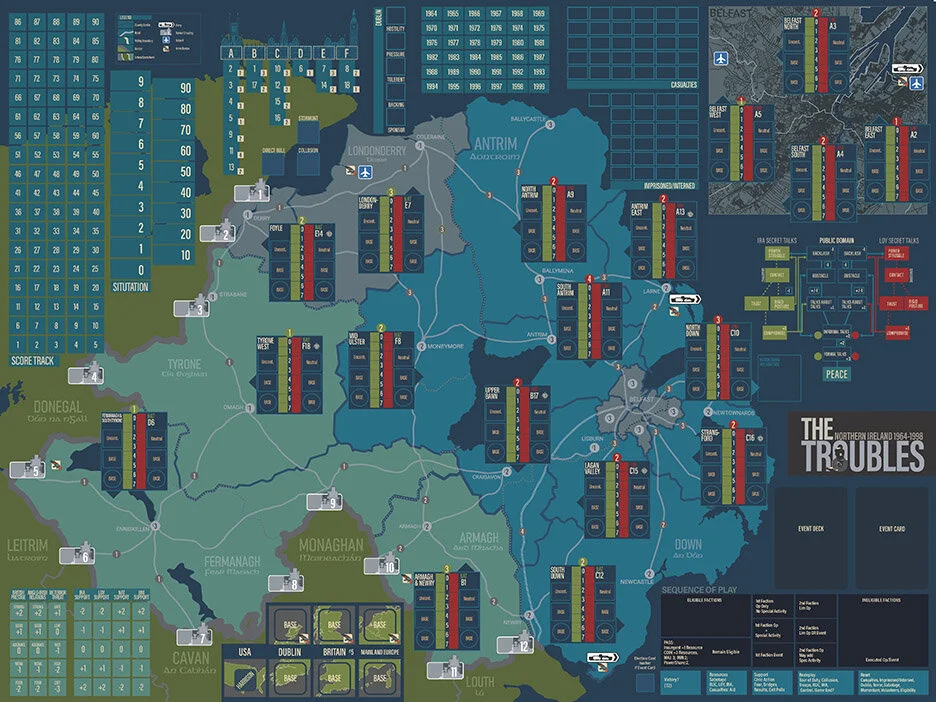Click the Belfast North A3 panel
936x702 pixels.
coord(816,55)
